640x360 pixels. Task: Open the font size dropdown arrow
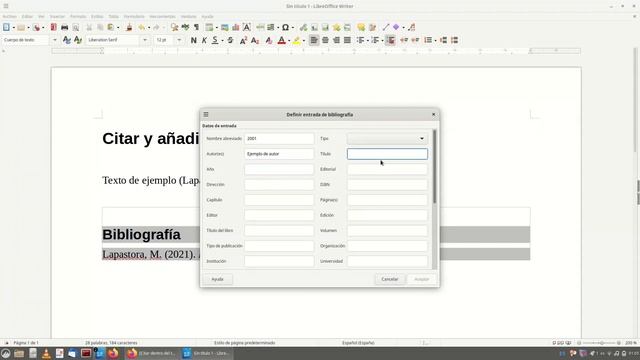pyautogui.click(x=179, y=40)
